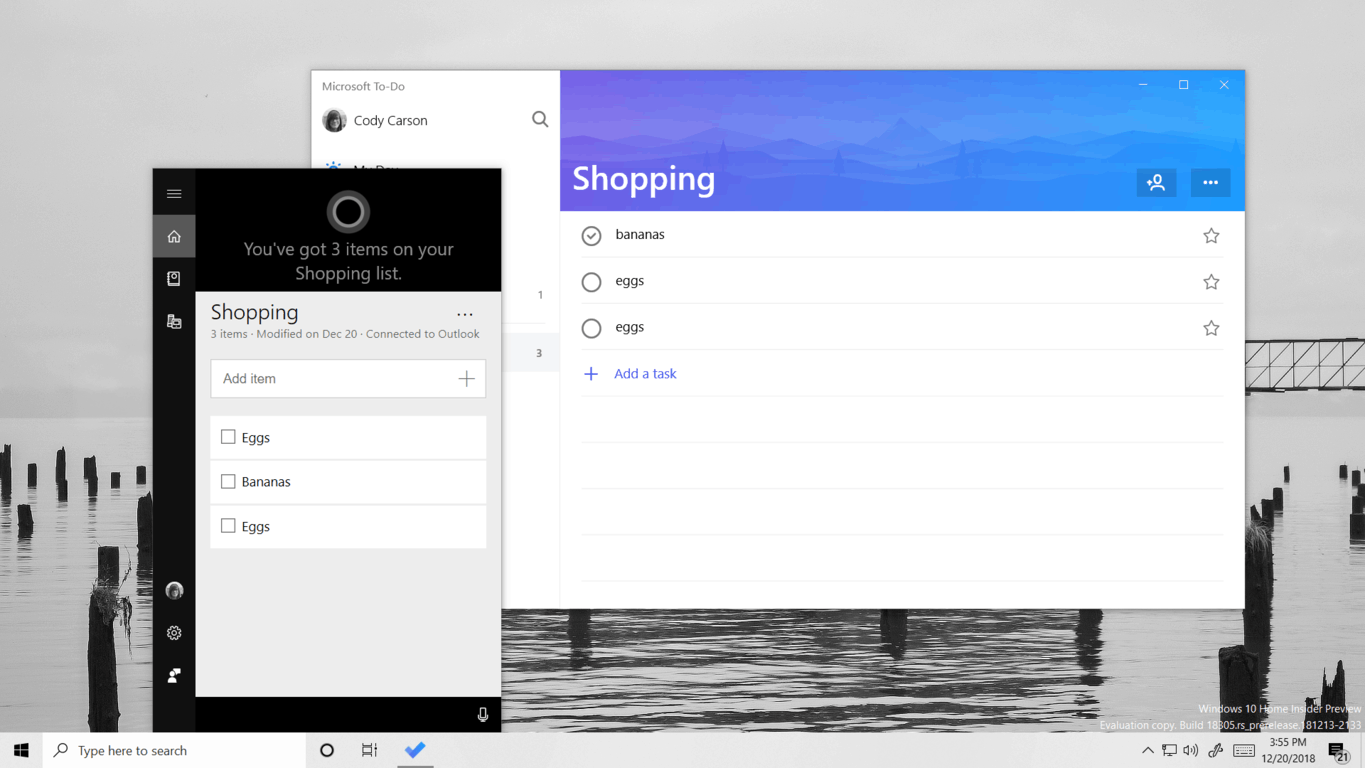The height and width of the screenshot is (768, 1365).
Task: Open the Action Center notifications icon
Action: (x=1338, y=751)
